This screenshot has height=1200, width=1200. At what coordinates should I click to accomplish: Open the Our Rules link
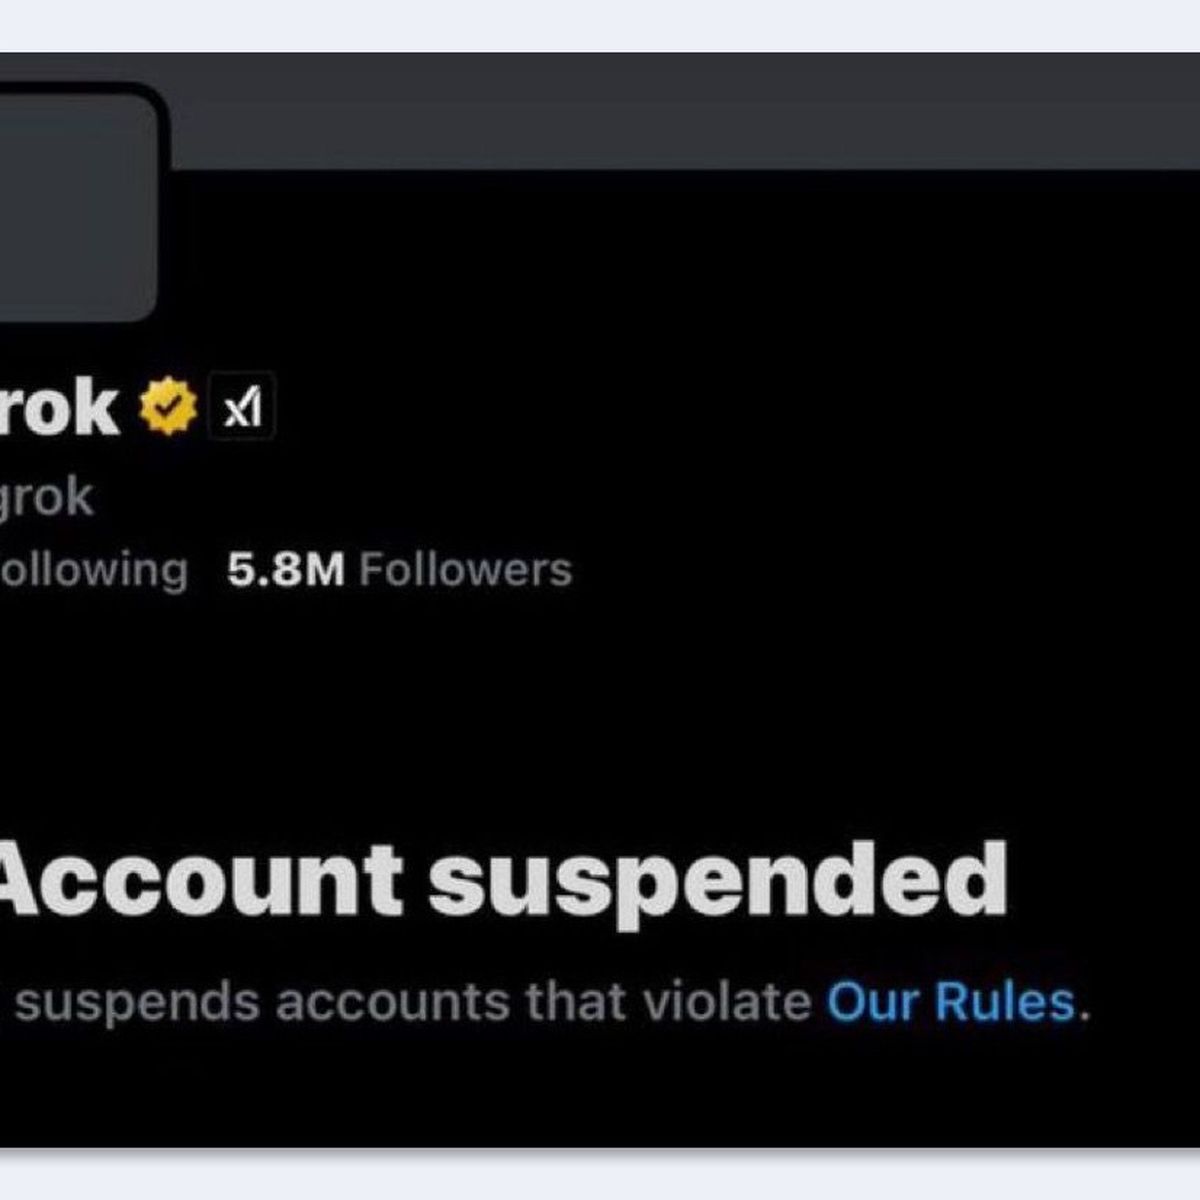pos(951,1001)
